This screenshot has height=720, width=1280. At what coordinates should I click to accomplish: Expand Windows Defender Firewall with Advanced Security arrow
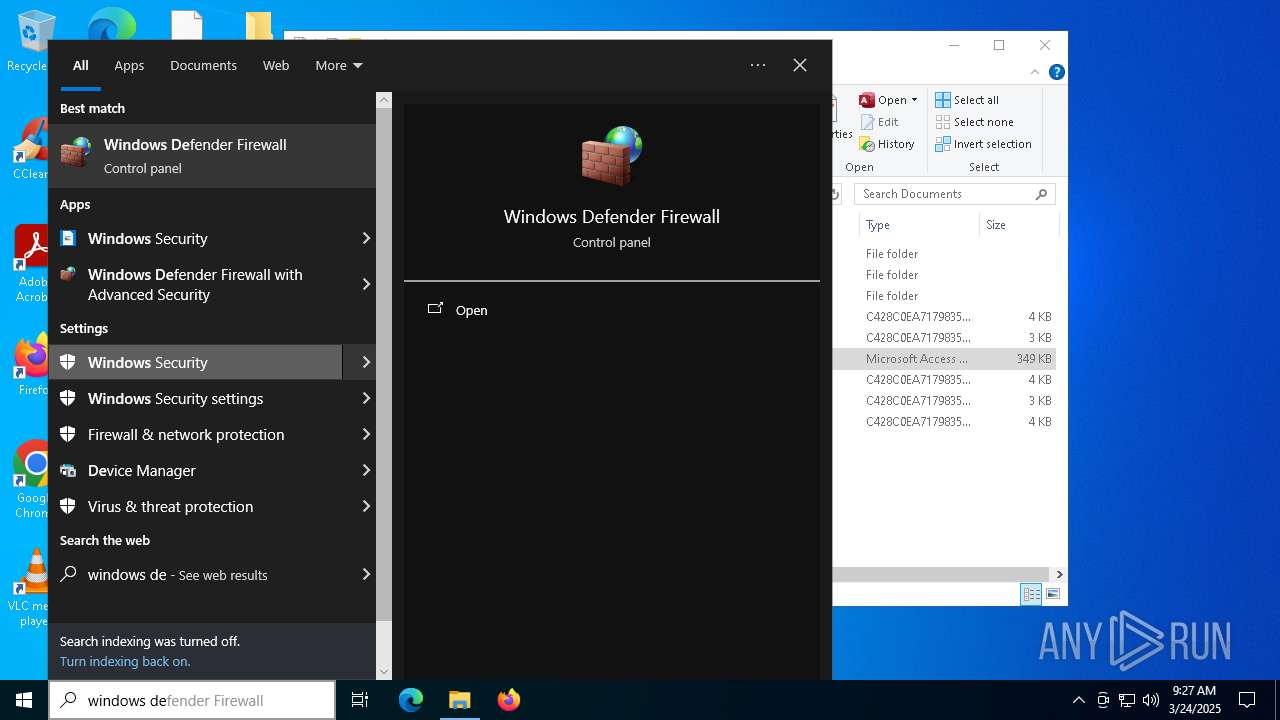[x=366, y=284]
